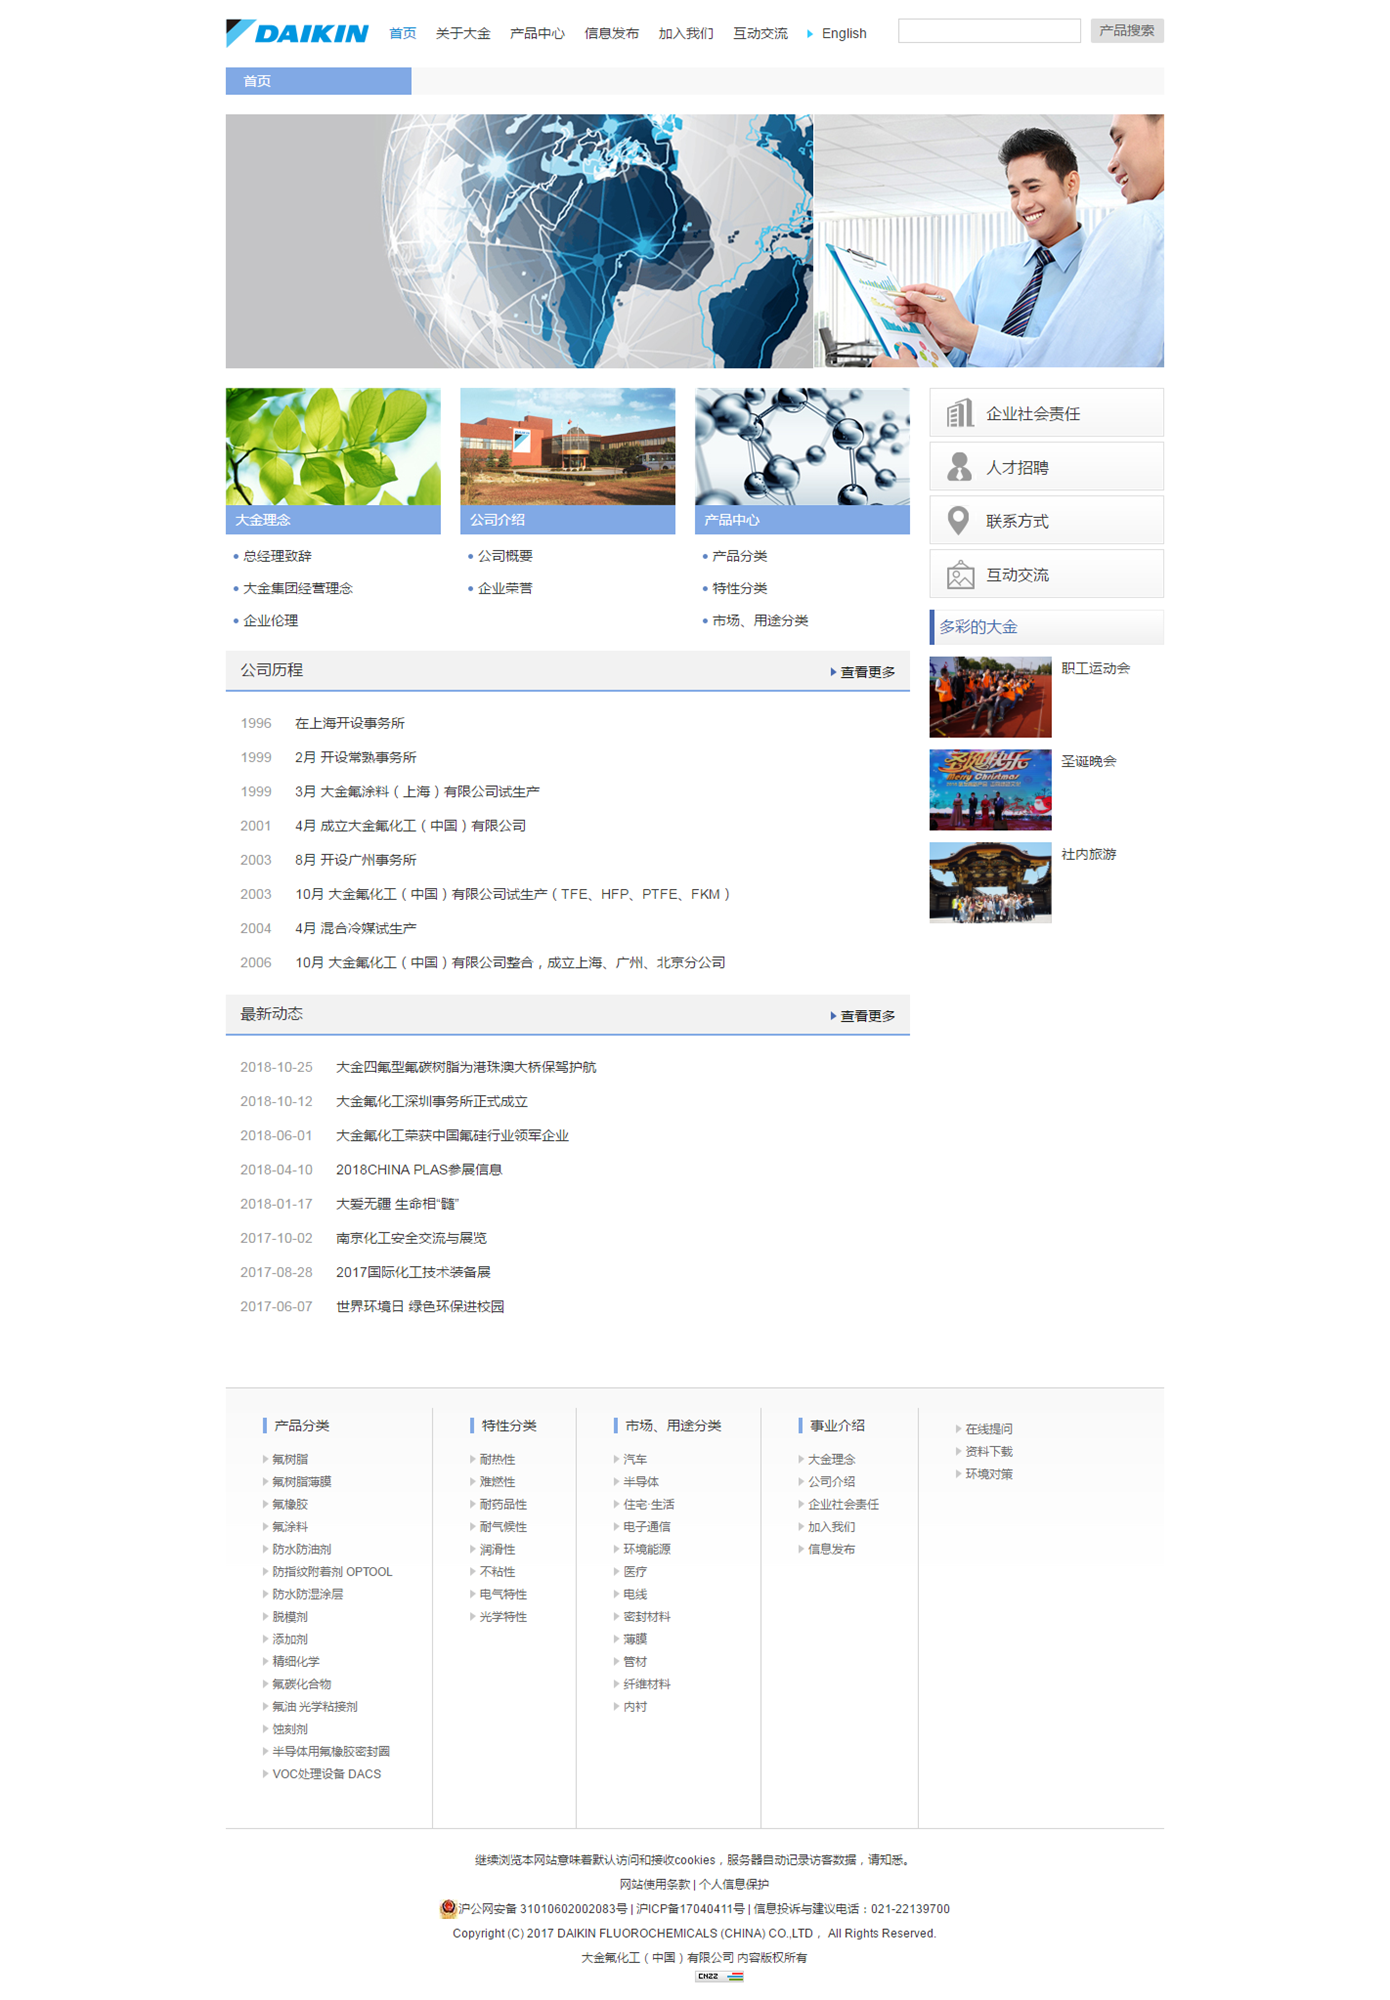Open 互动交流 in the top navigation

tap(760, 34)
